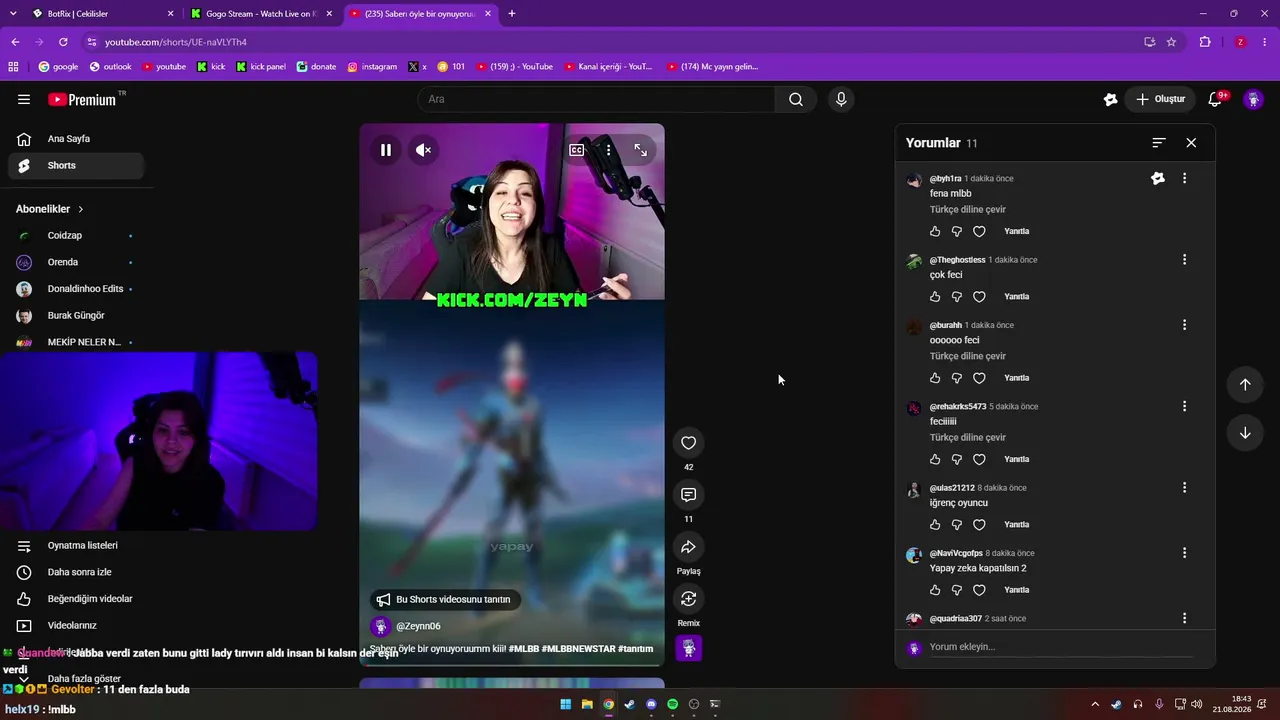Unmute the Shorts video
Screen dimensions: 1280x720
tap(424, 150)
